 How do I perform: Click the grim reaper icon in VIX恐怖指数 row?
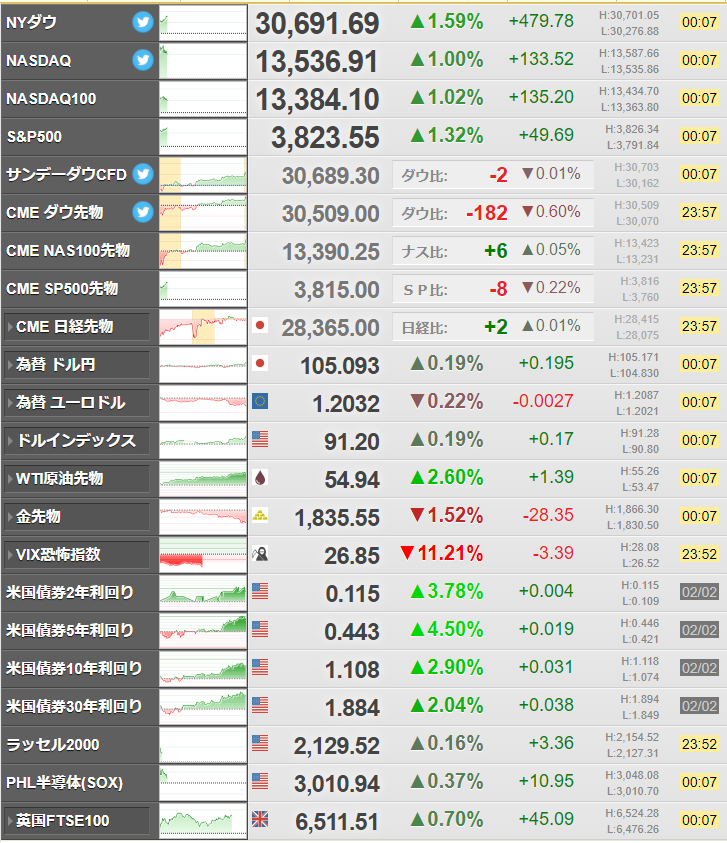click(x=260, y=554)
